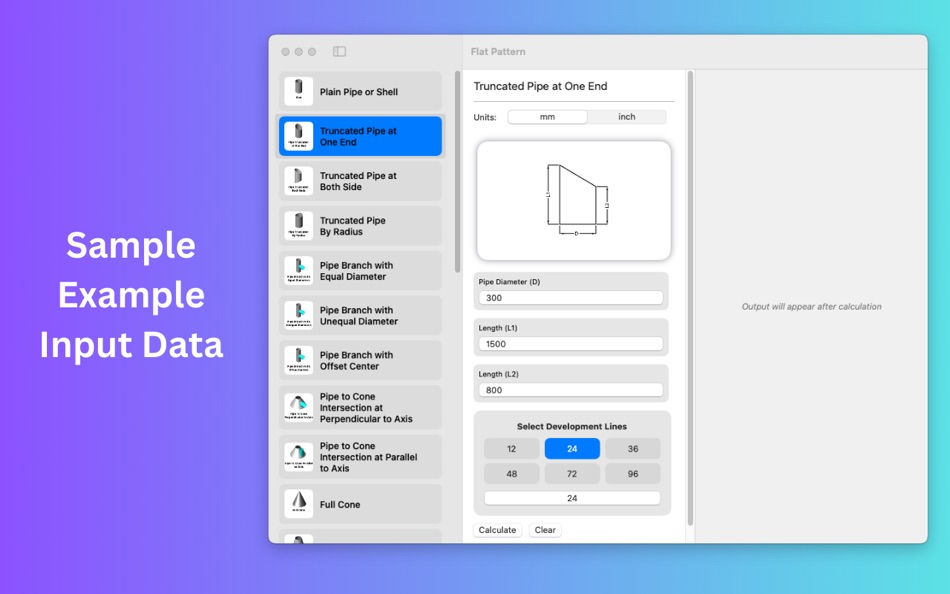Click the Length L2 field showing 800
The width and height of the screenshot is (950, 594).
[x=570, y=389]
